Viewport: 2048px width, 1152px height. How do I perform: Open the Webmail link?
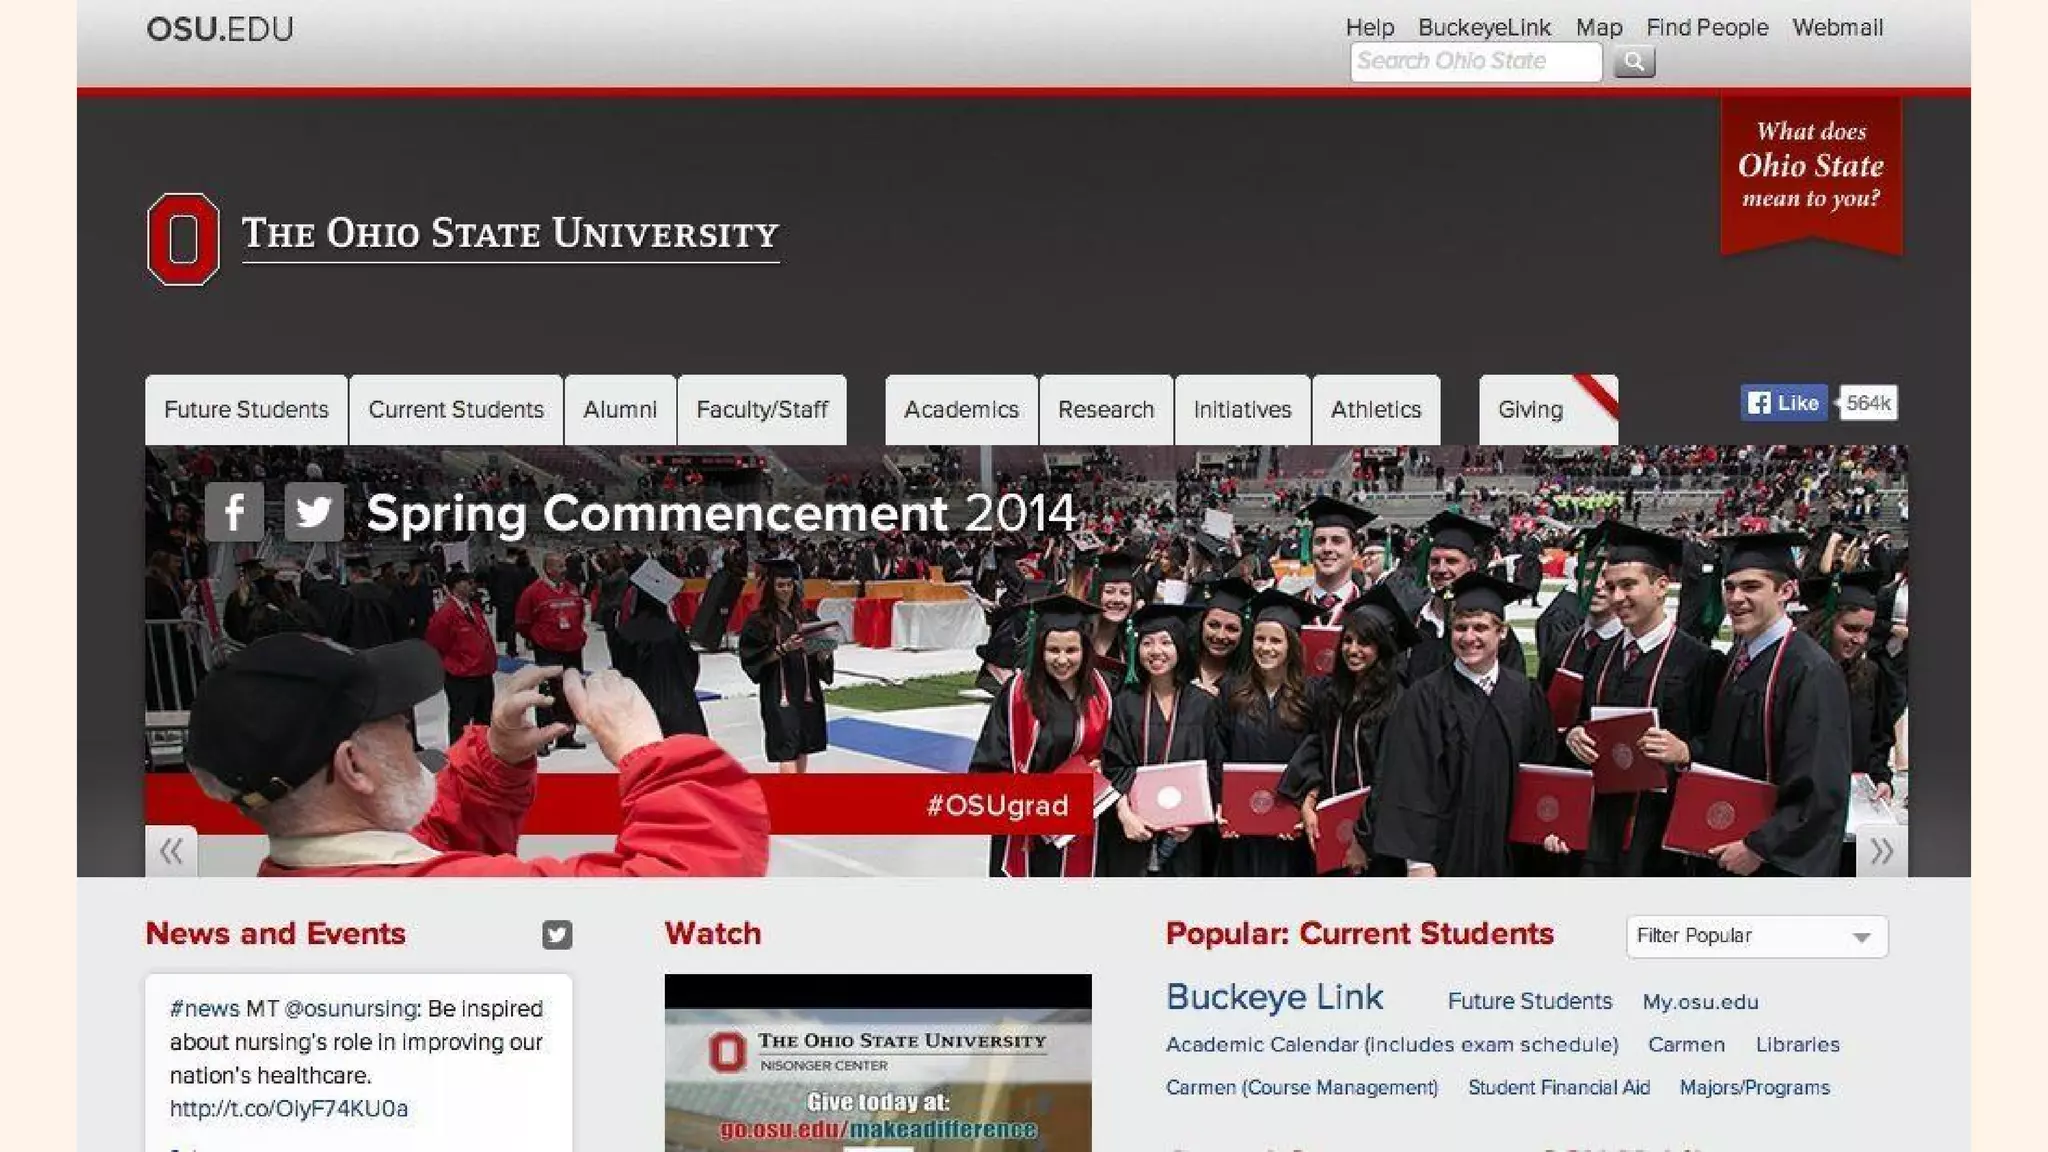(x=1837, y=28)
